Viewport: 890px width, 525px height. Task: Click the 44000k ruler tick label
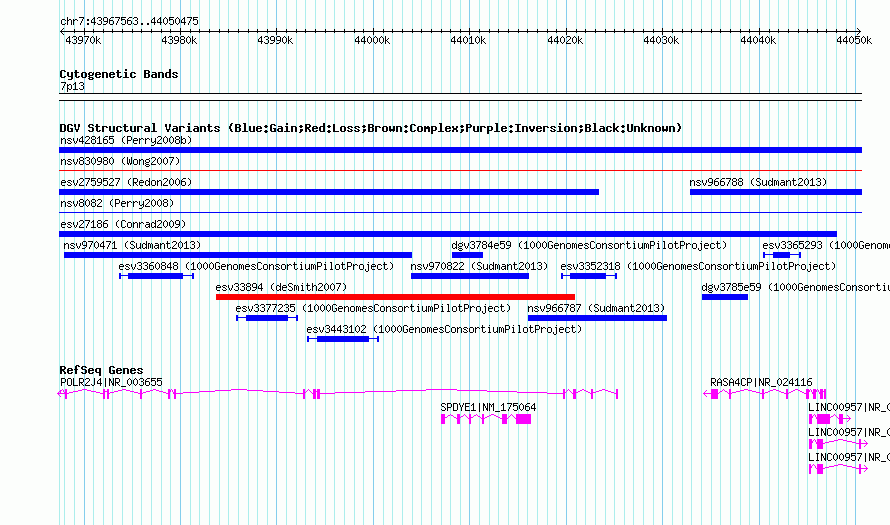tap(372, 40)
